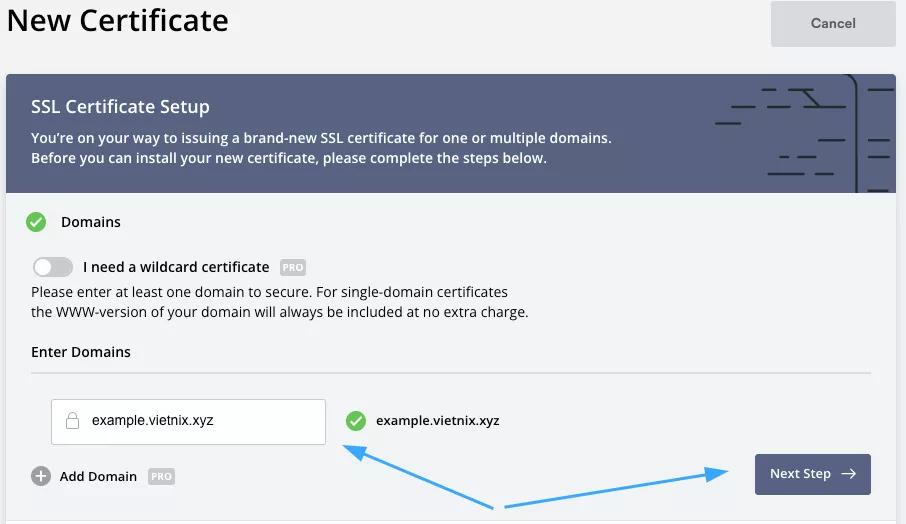Click the Cancel button
The width and height of the screenshot is (906, 524).
coord(832,24)
